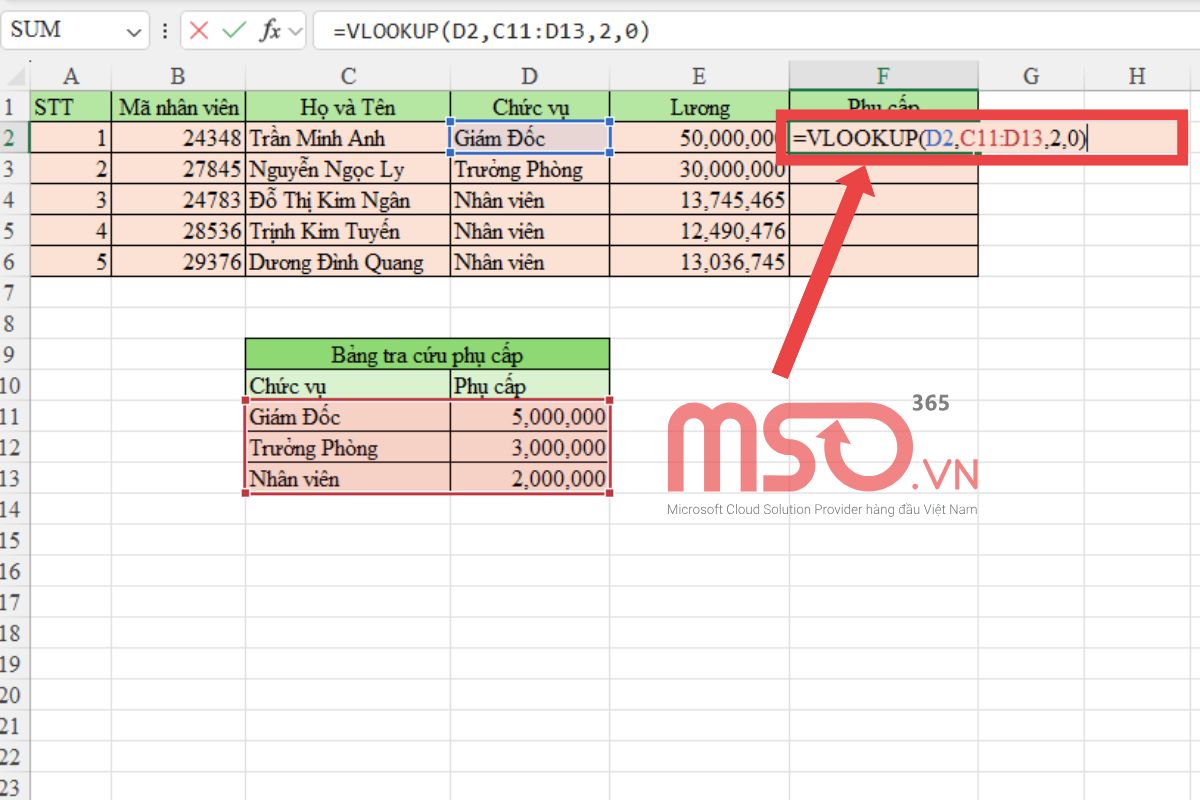Select the salary cell 30,000,000
Screen dimensions: 1200x800
tap(699, 169)
